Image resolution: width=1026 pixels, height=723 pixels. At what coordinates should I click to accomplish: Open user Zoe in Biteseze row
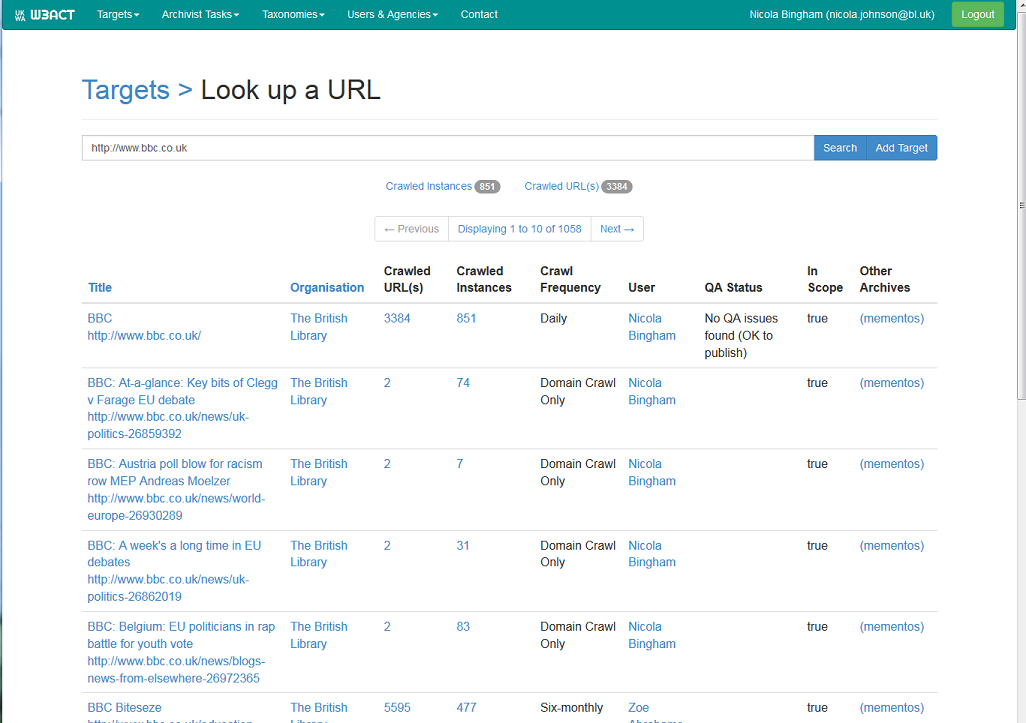point(639,708)
